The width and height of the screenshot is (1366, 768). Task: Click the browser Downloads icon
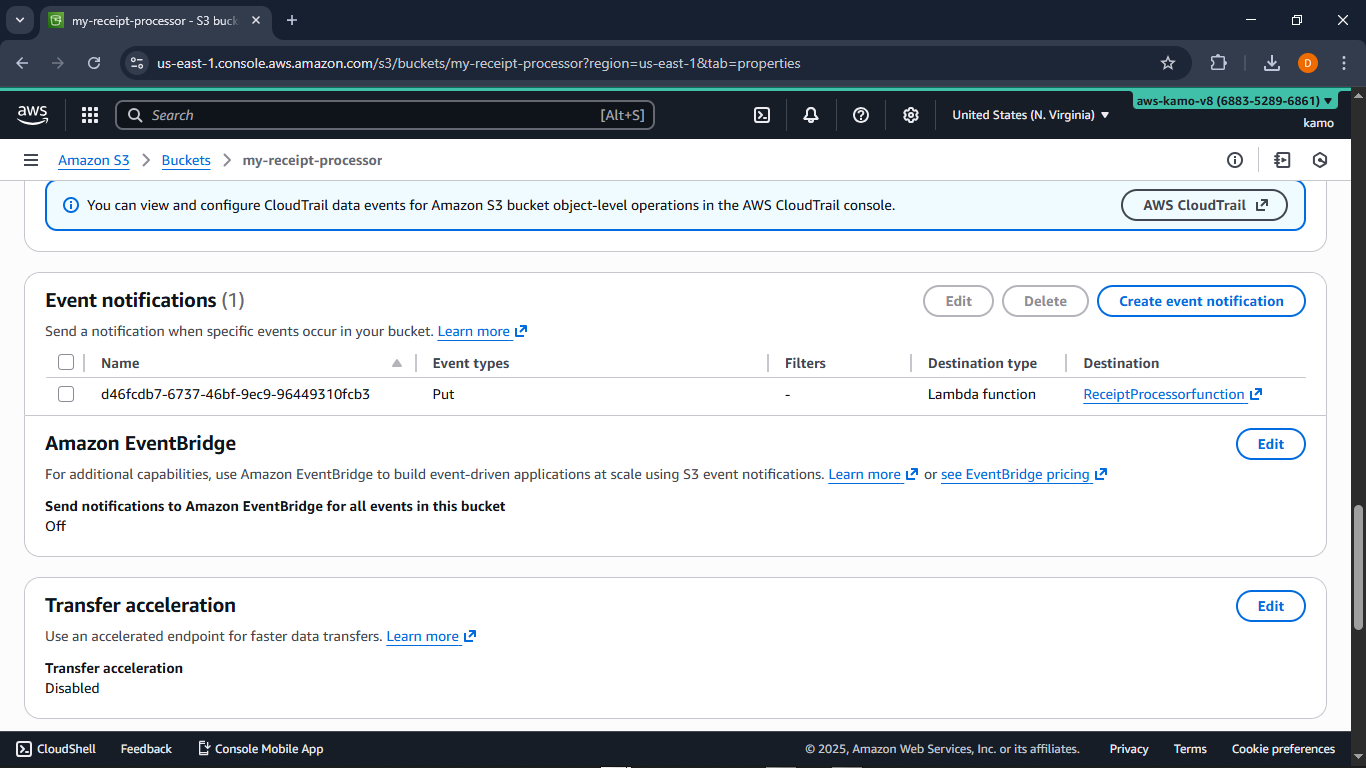pos(1271,62)
